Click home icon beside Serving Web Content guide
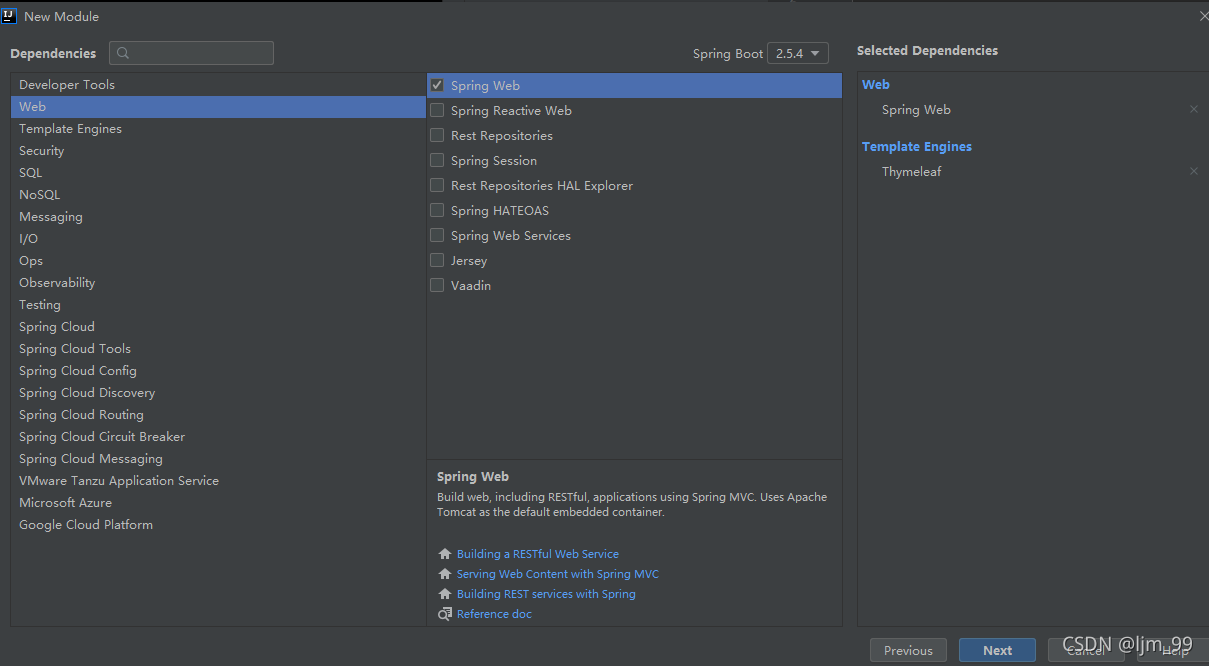Image resolution: width=1209 pixels, height=666 pixels. coord(445,574)
